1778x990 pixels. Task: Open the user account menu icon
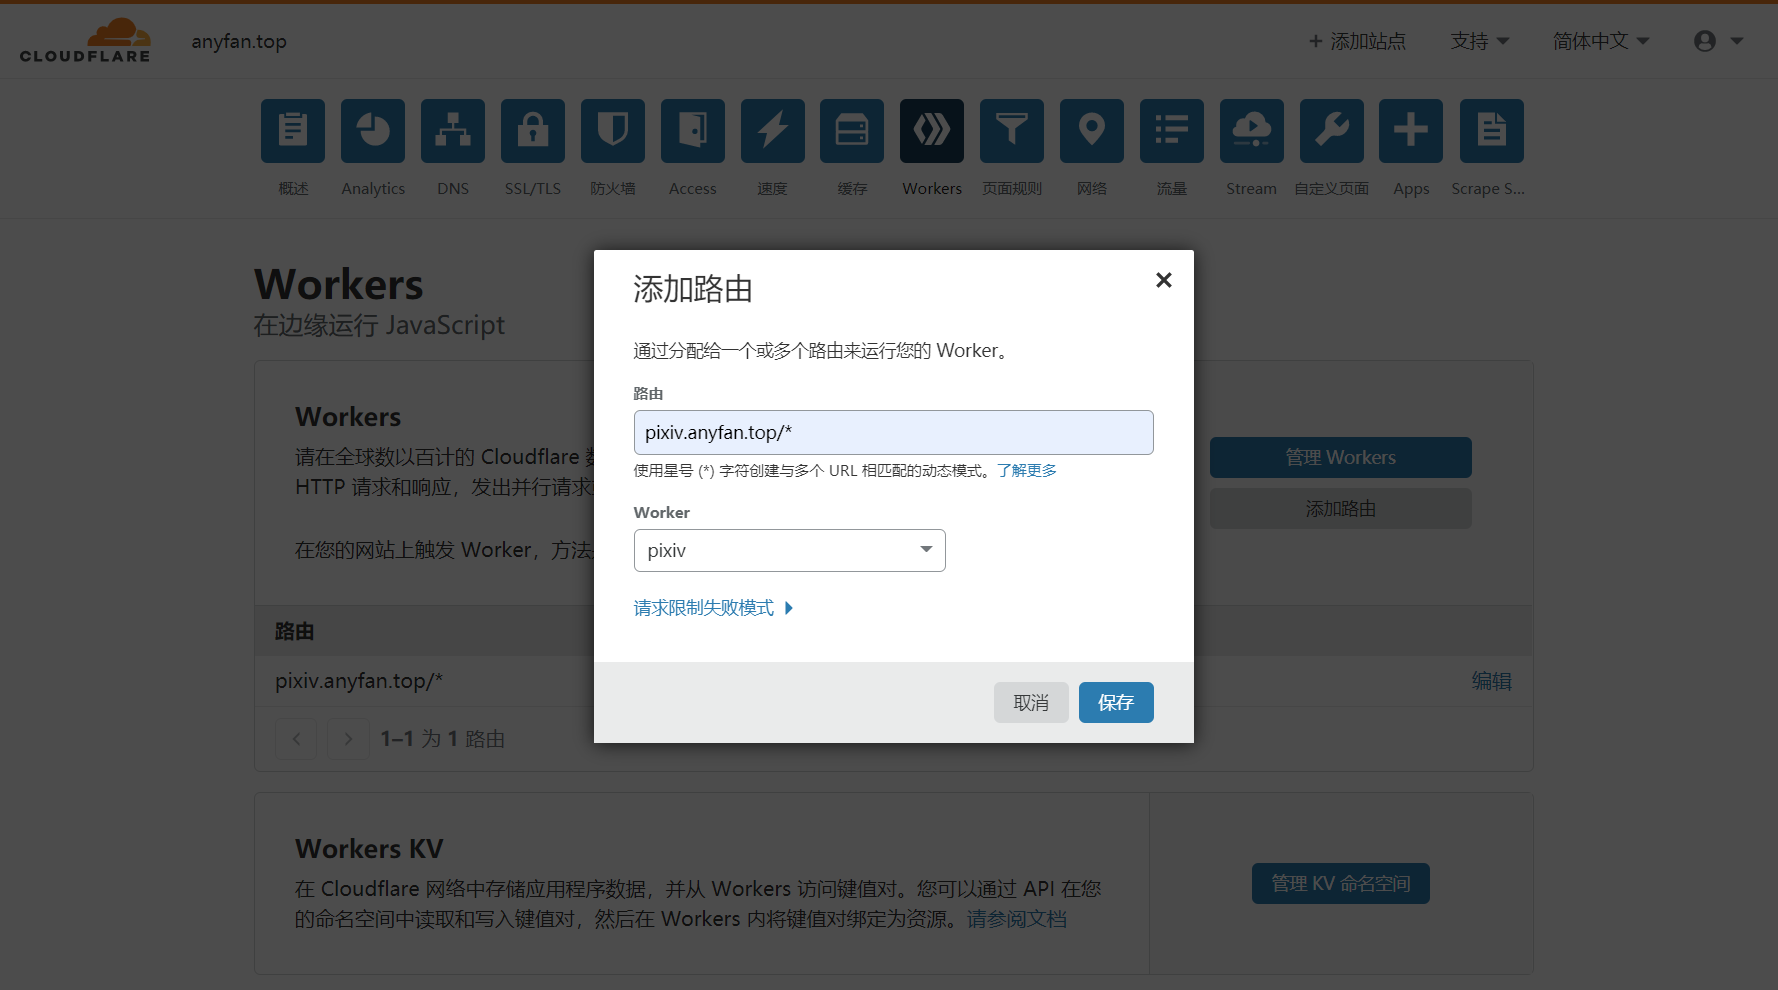coord(1718,41)
